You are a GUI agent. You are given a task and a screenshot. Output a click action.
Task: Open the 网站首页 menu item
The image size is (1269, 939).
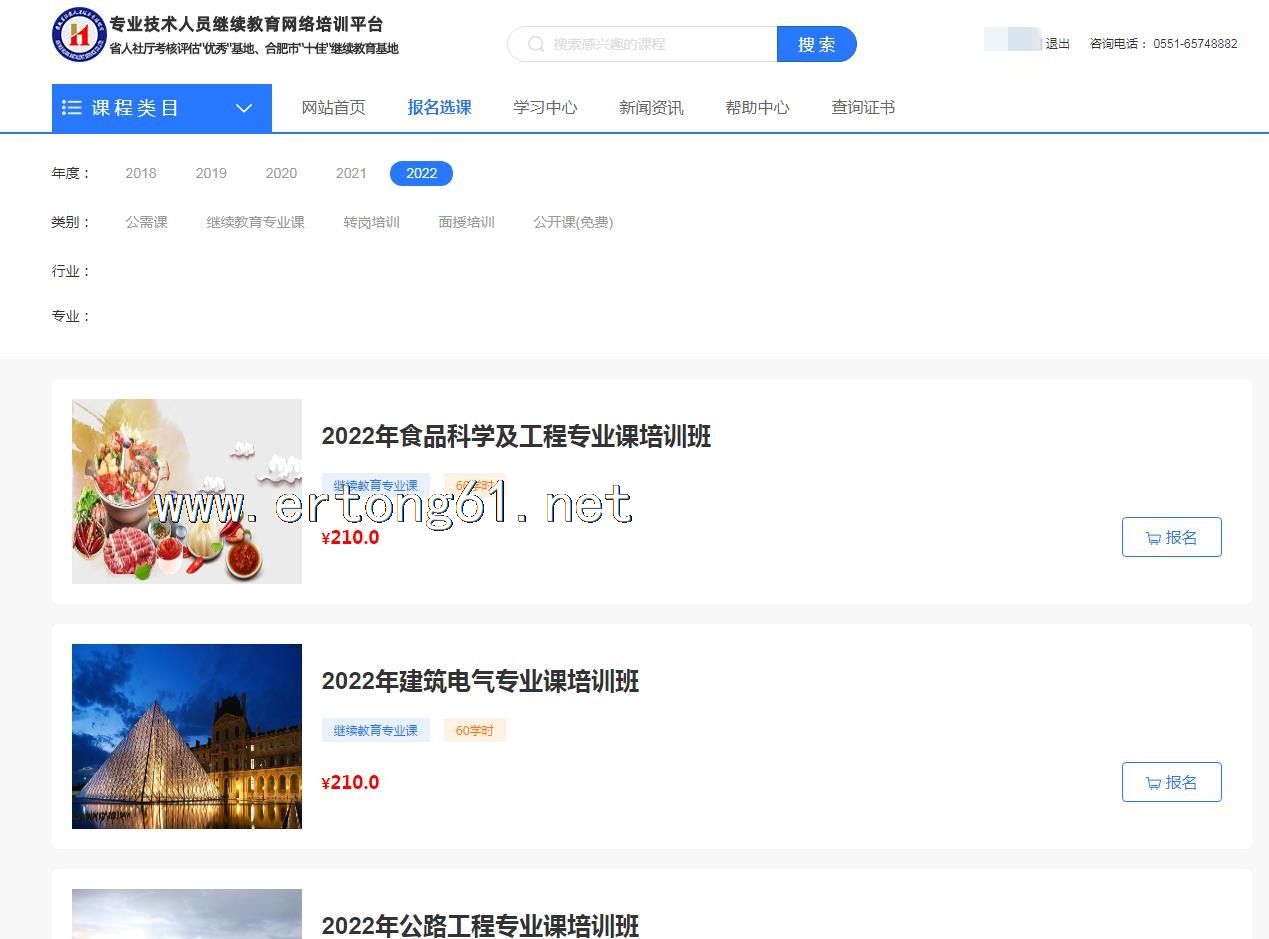coord(333,108)
